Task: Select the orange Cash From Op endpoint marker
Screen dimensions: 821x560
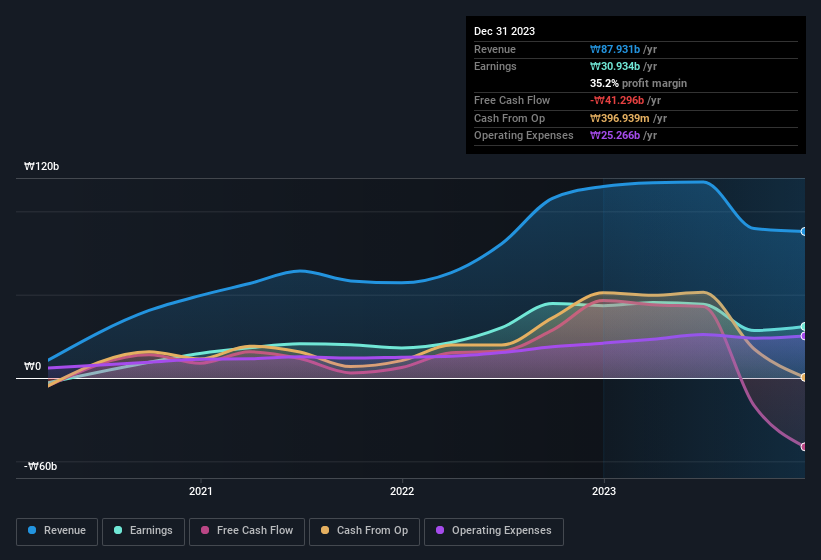Action: 804,377
